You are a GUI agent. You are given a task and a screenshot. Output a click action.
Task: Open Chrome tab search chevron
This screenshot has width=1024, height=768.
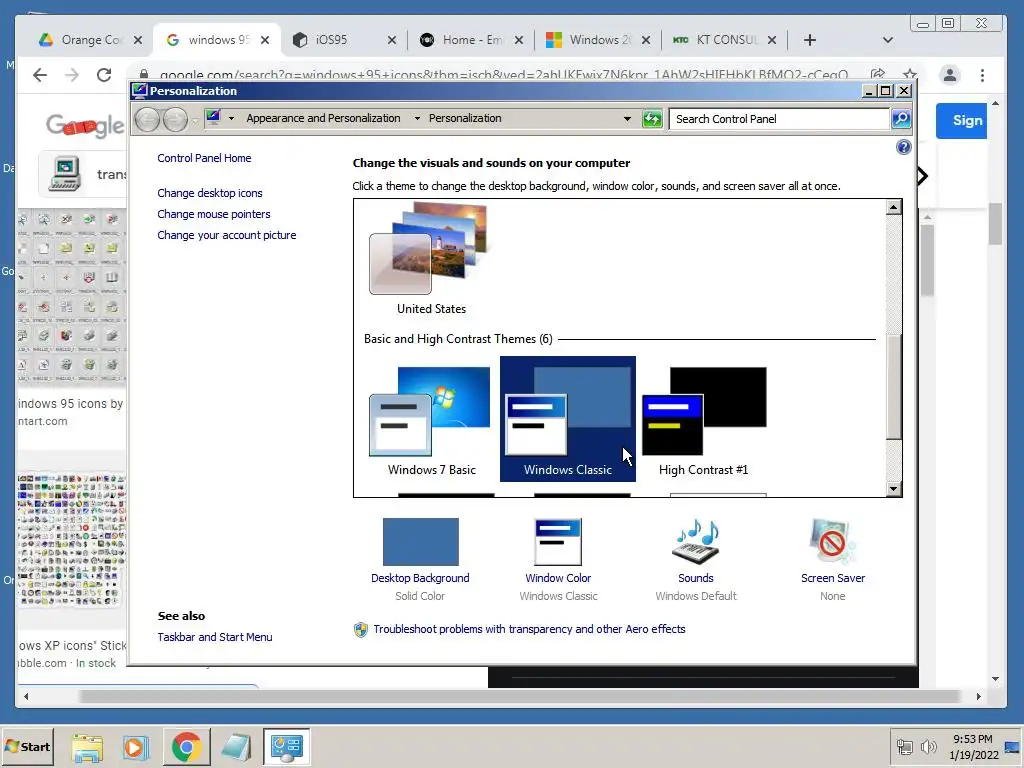[888, 40]
